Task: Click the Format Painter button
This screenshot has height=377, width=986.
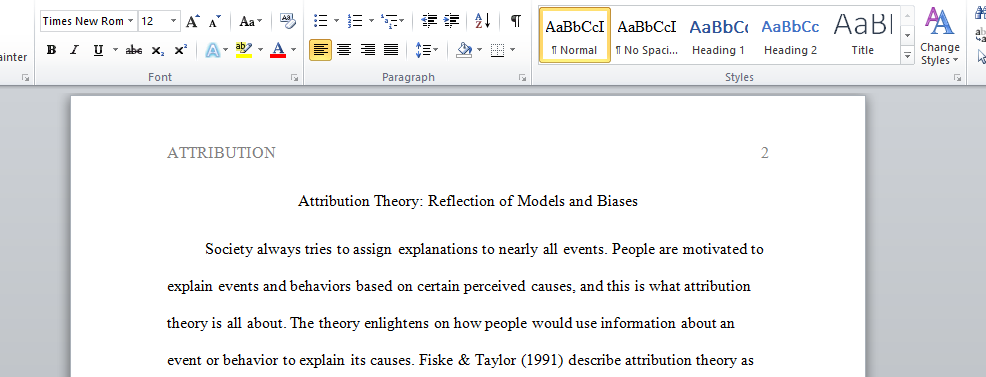Action: 13,57
